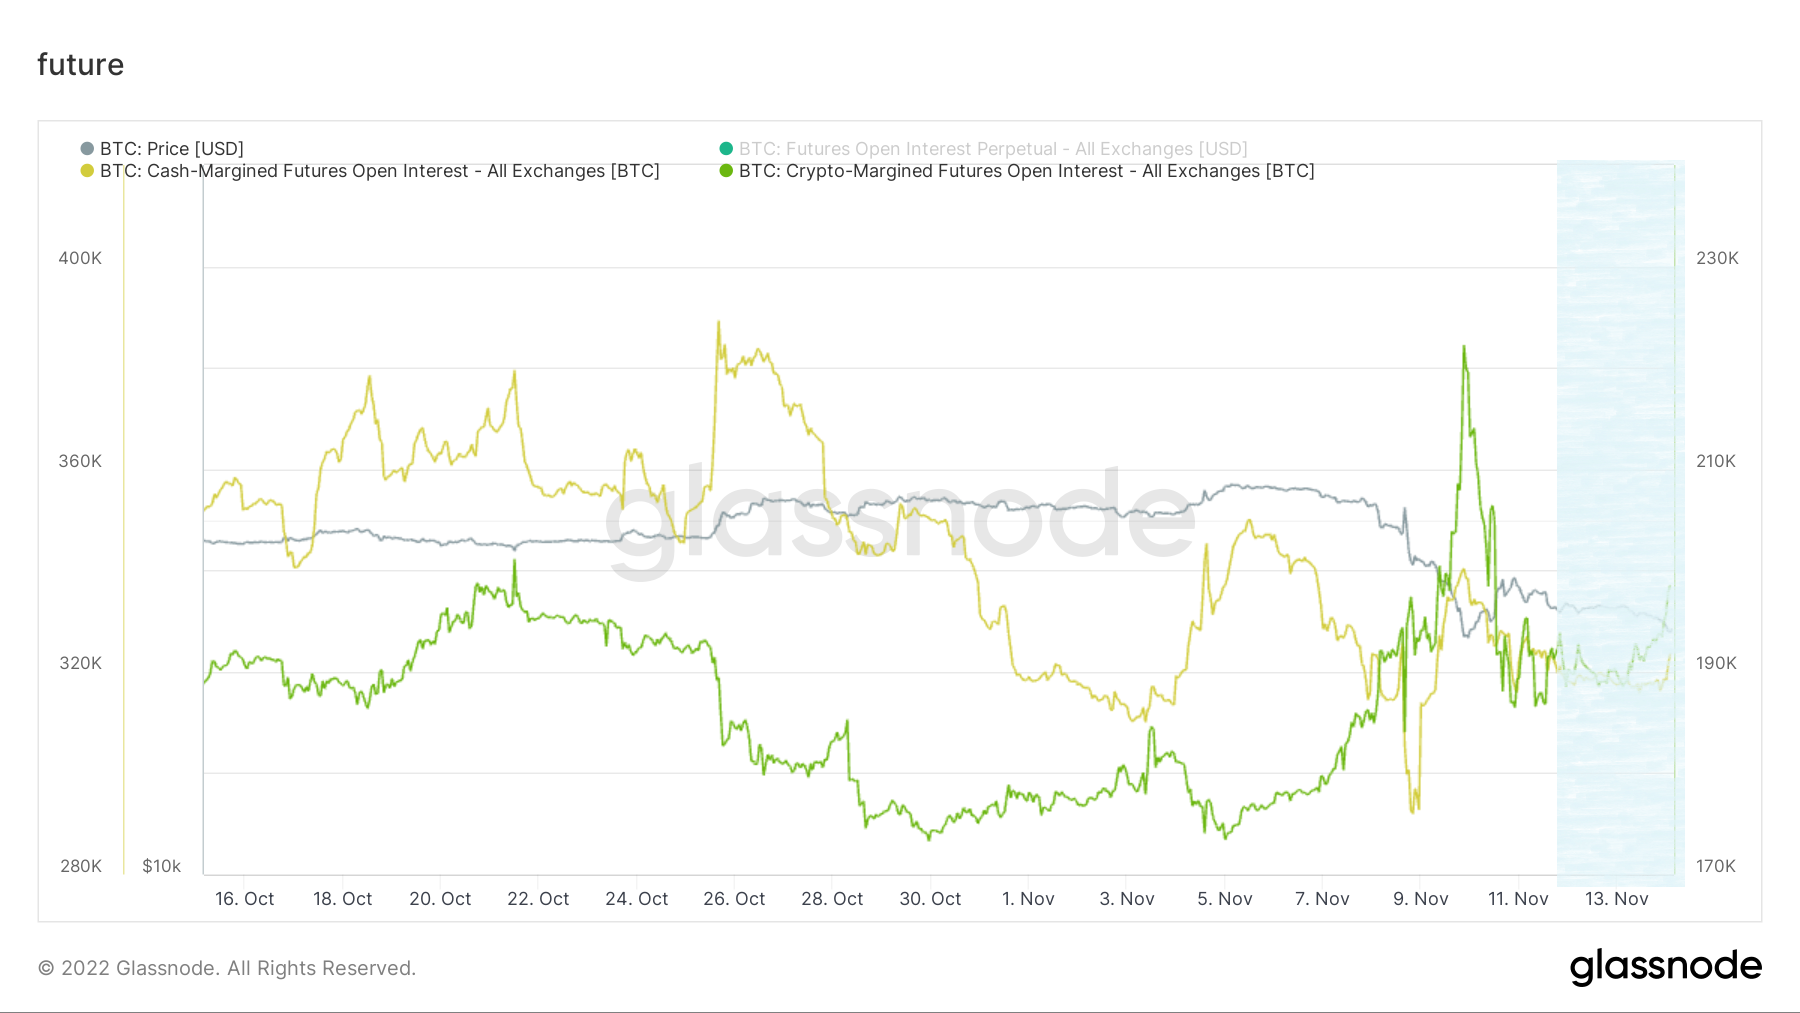Screen dimensions: 1800x1013
Task: Click the "future" chart title
Action: click(x=81, y=65)
